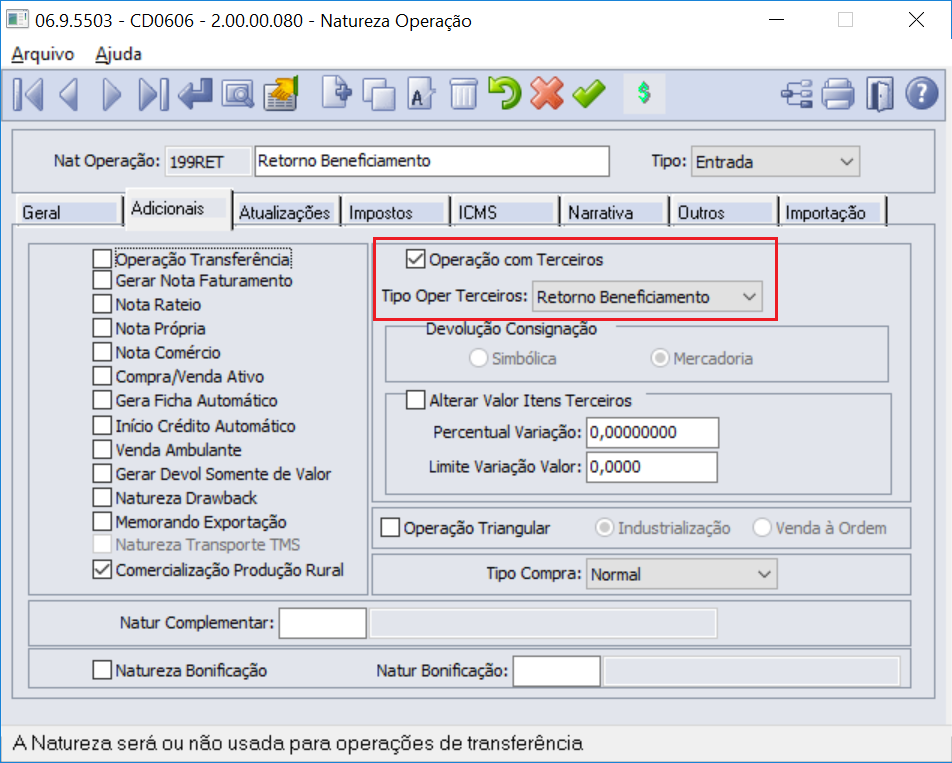Select the Venda à Ordem radio option

[x=762, y=527]
